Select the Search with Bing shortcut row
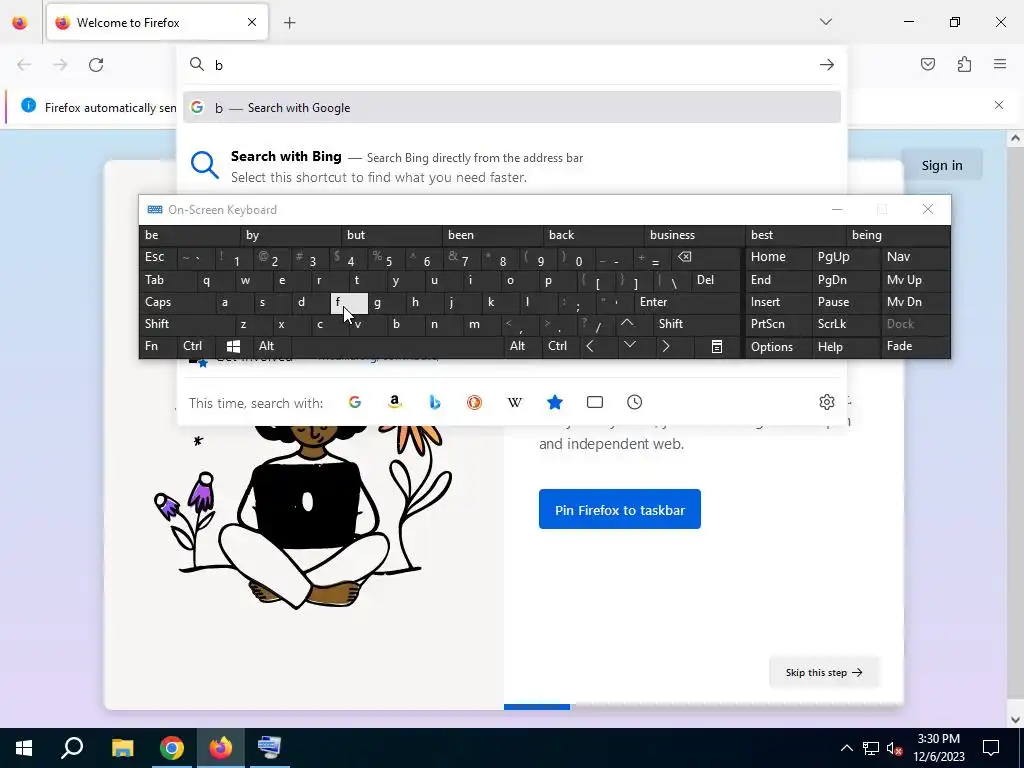This screenshot has height=768, width=1024. [511, 167]
